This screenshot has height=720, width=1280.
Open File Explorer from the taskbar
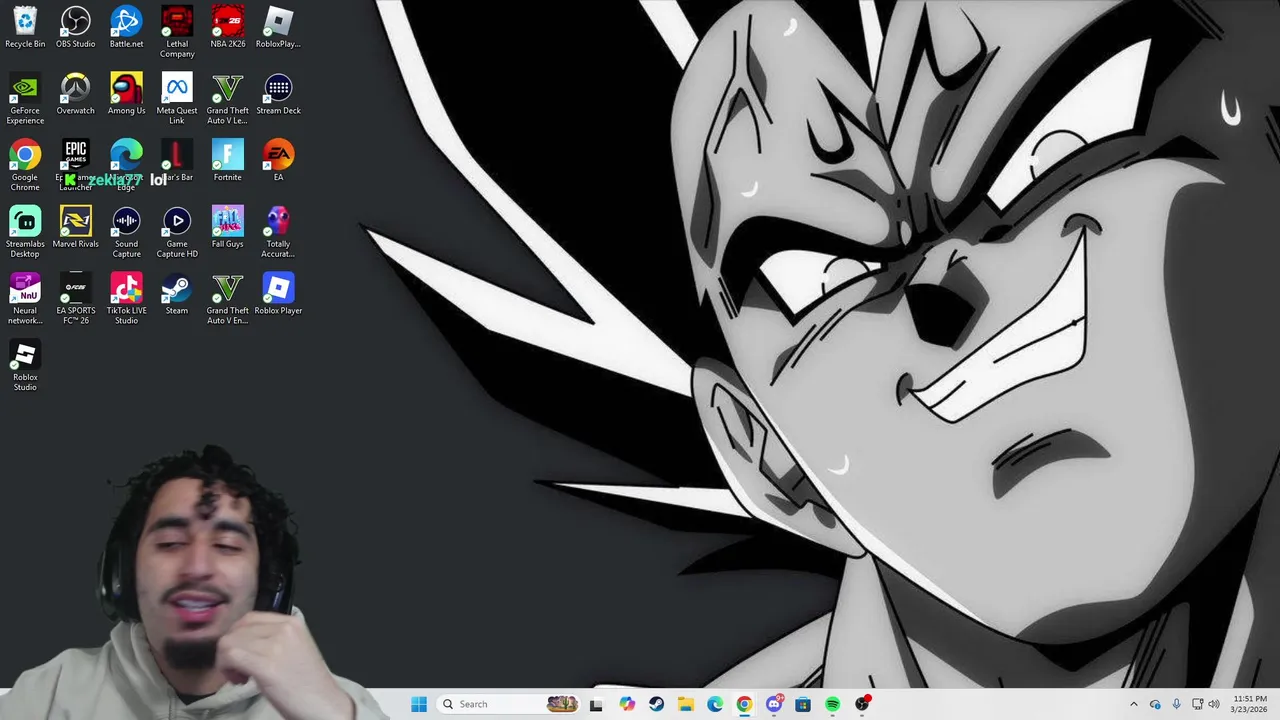pos(686,704)
